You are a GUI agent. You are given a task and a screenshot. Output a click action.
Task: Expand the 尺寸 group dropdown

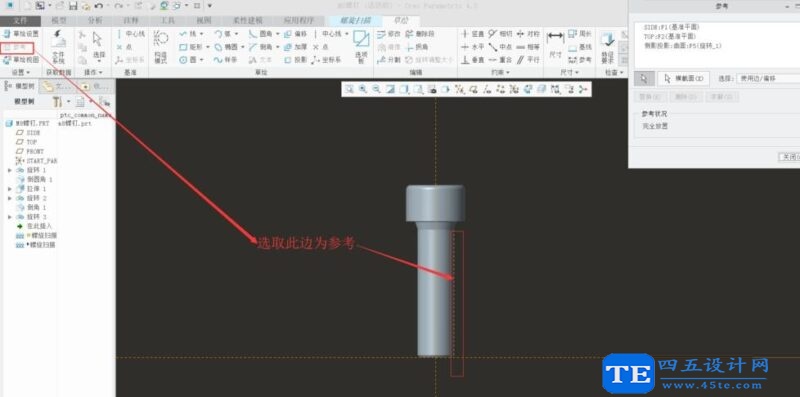tap(569, 72)
